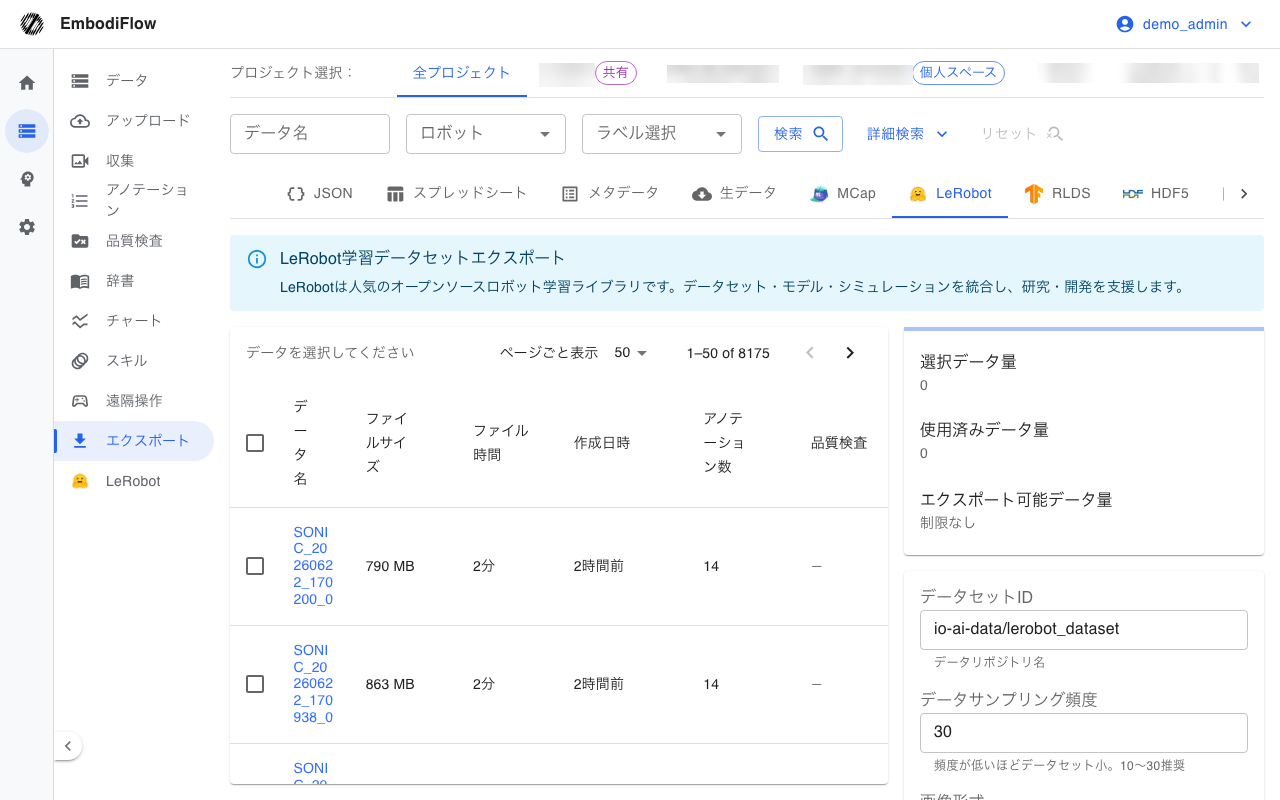Click the ファイルサイズ column header
The image size is (1280, 800).
click(386, 443)
